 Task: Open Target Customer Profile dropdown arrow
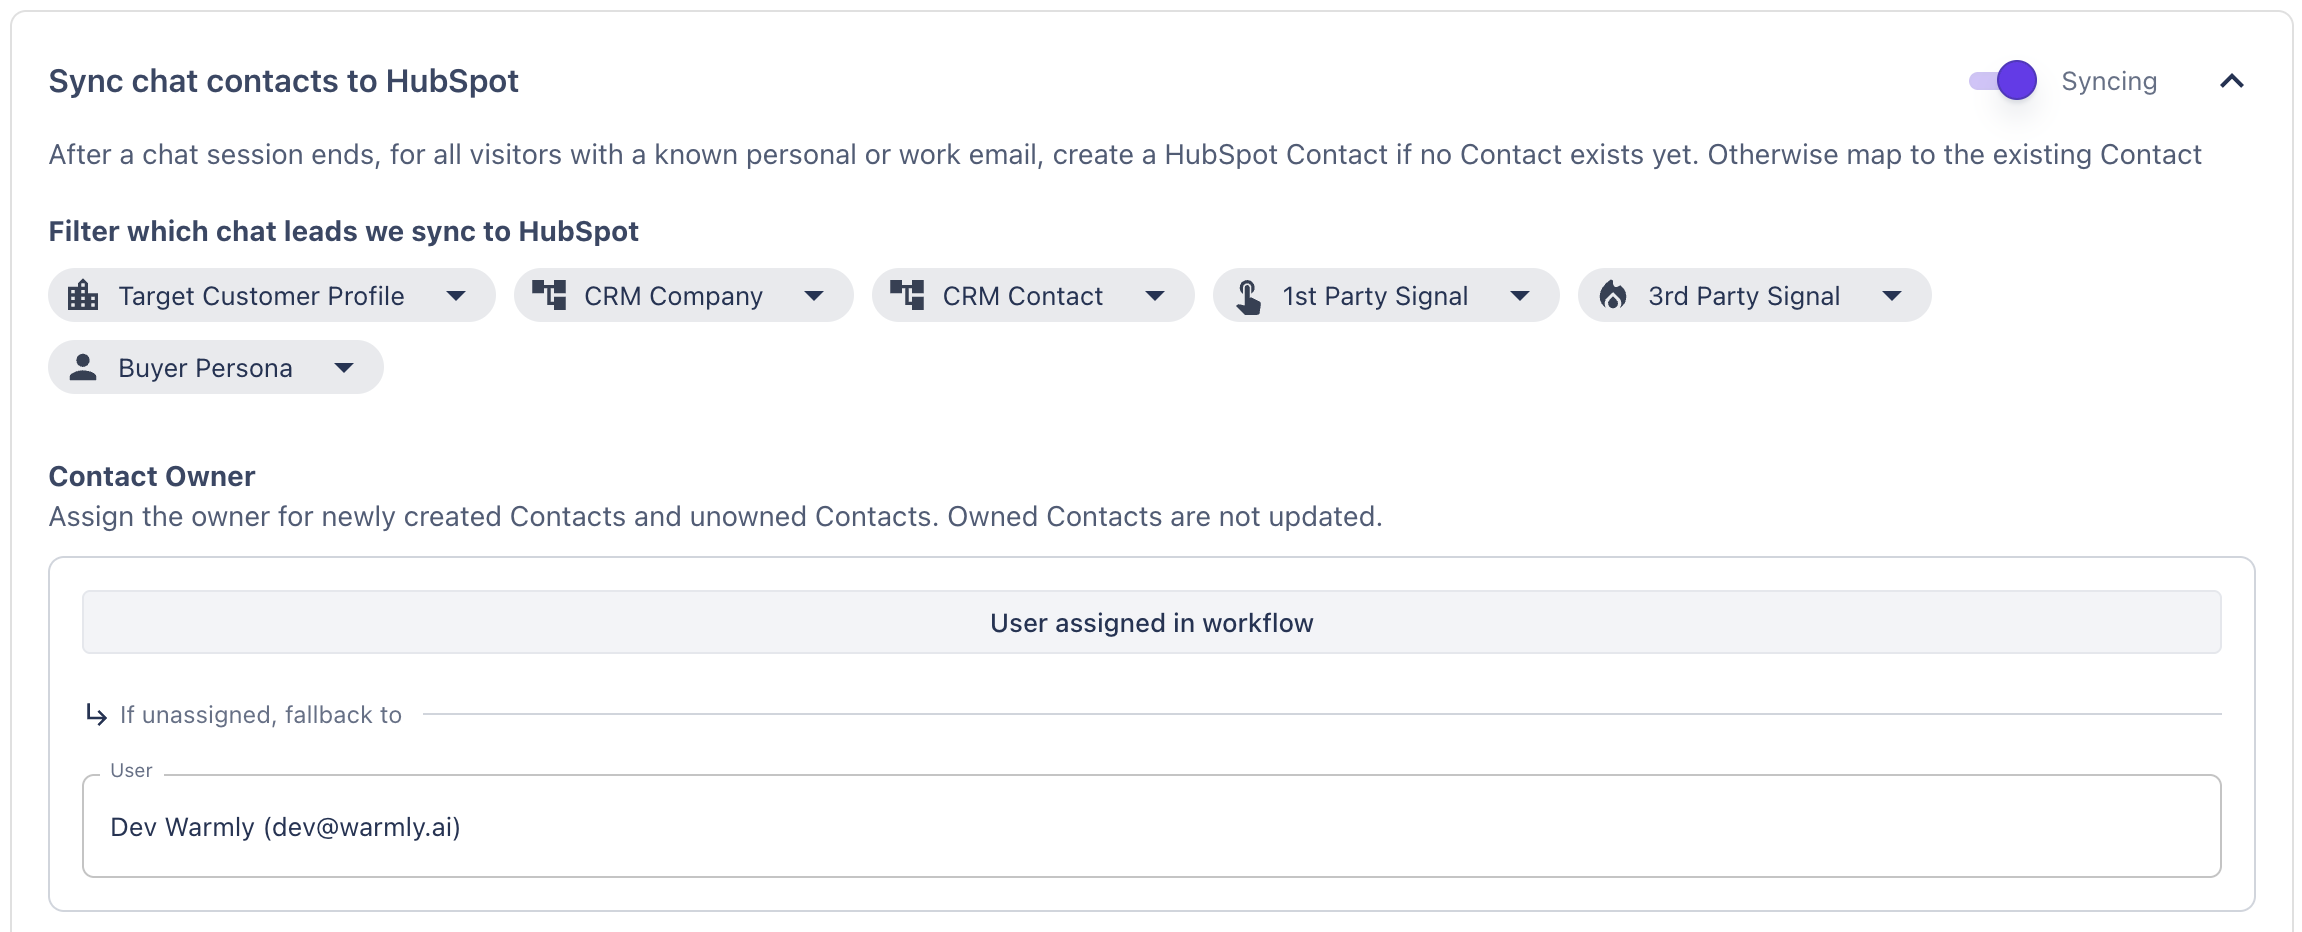click(x=456, y=296)
